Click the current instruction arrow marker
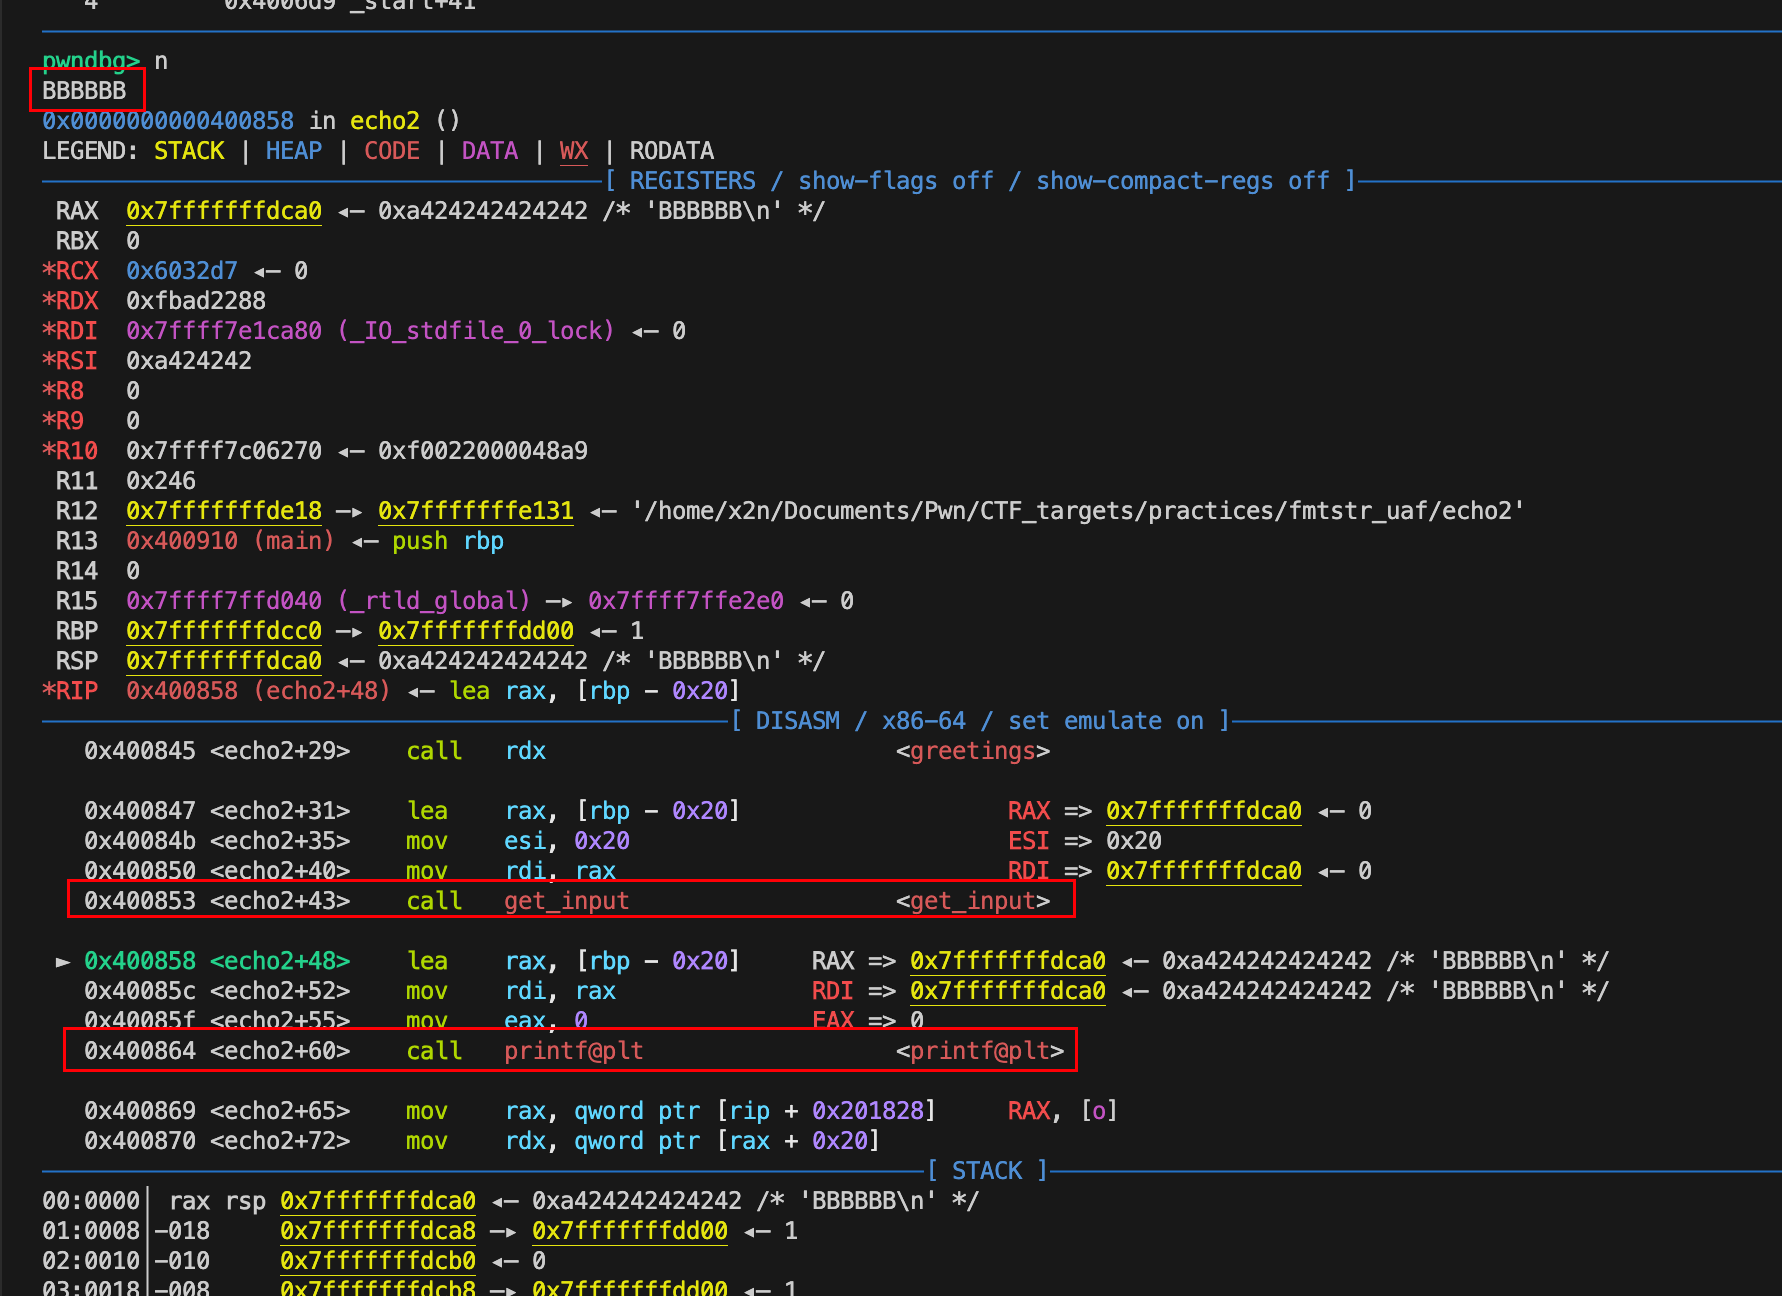This screenshot has height=1296, width=1782. (x=63, y=961)
